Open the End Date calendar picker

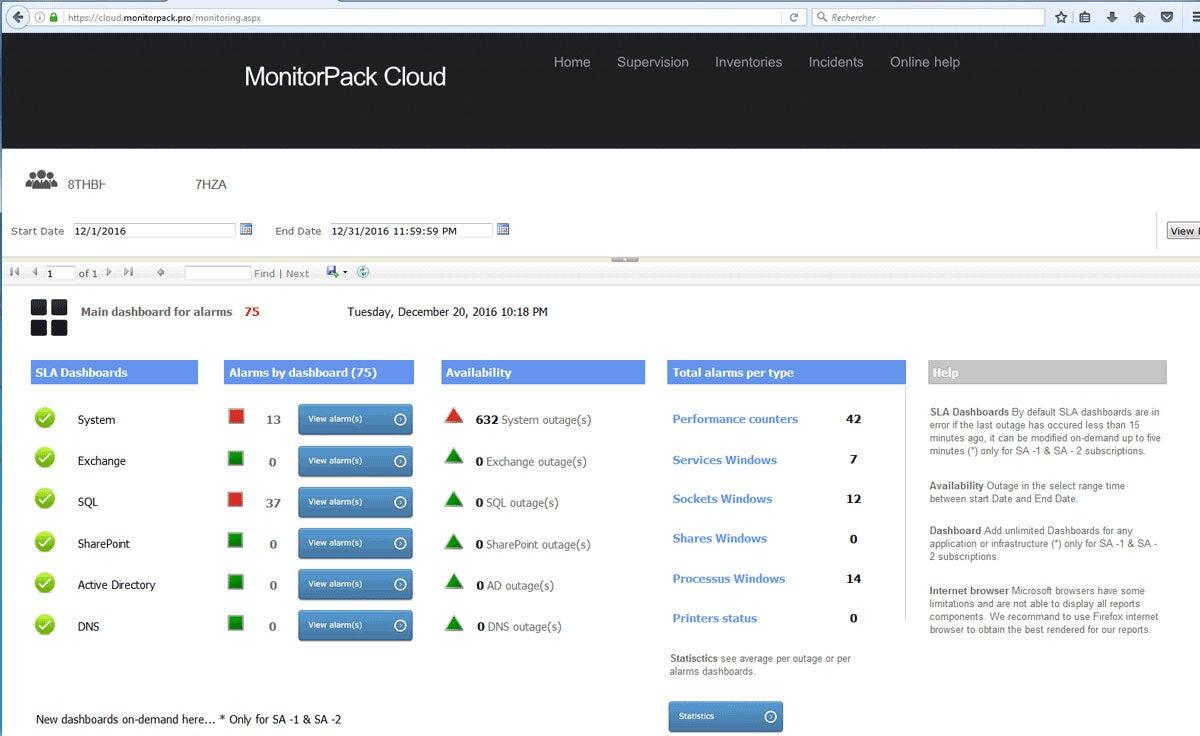coord(502,229)
